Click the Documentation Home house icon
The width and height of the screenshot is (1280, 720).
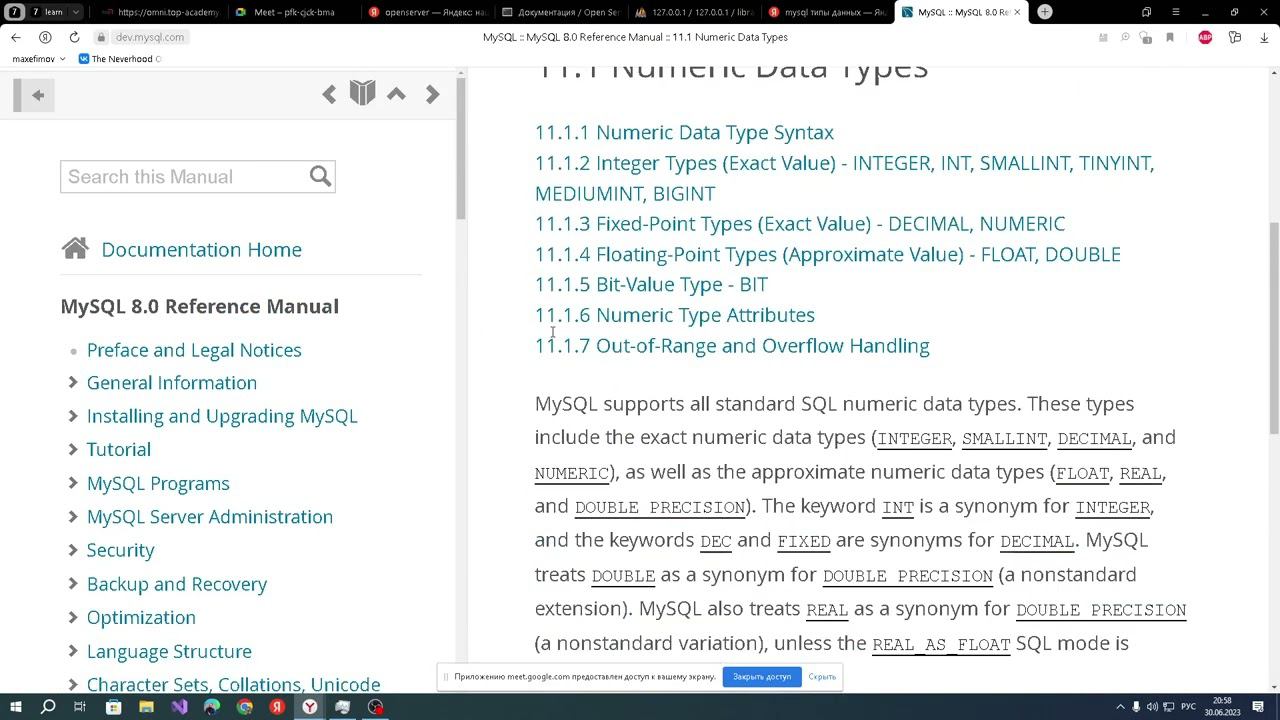75,249
